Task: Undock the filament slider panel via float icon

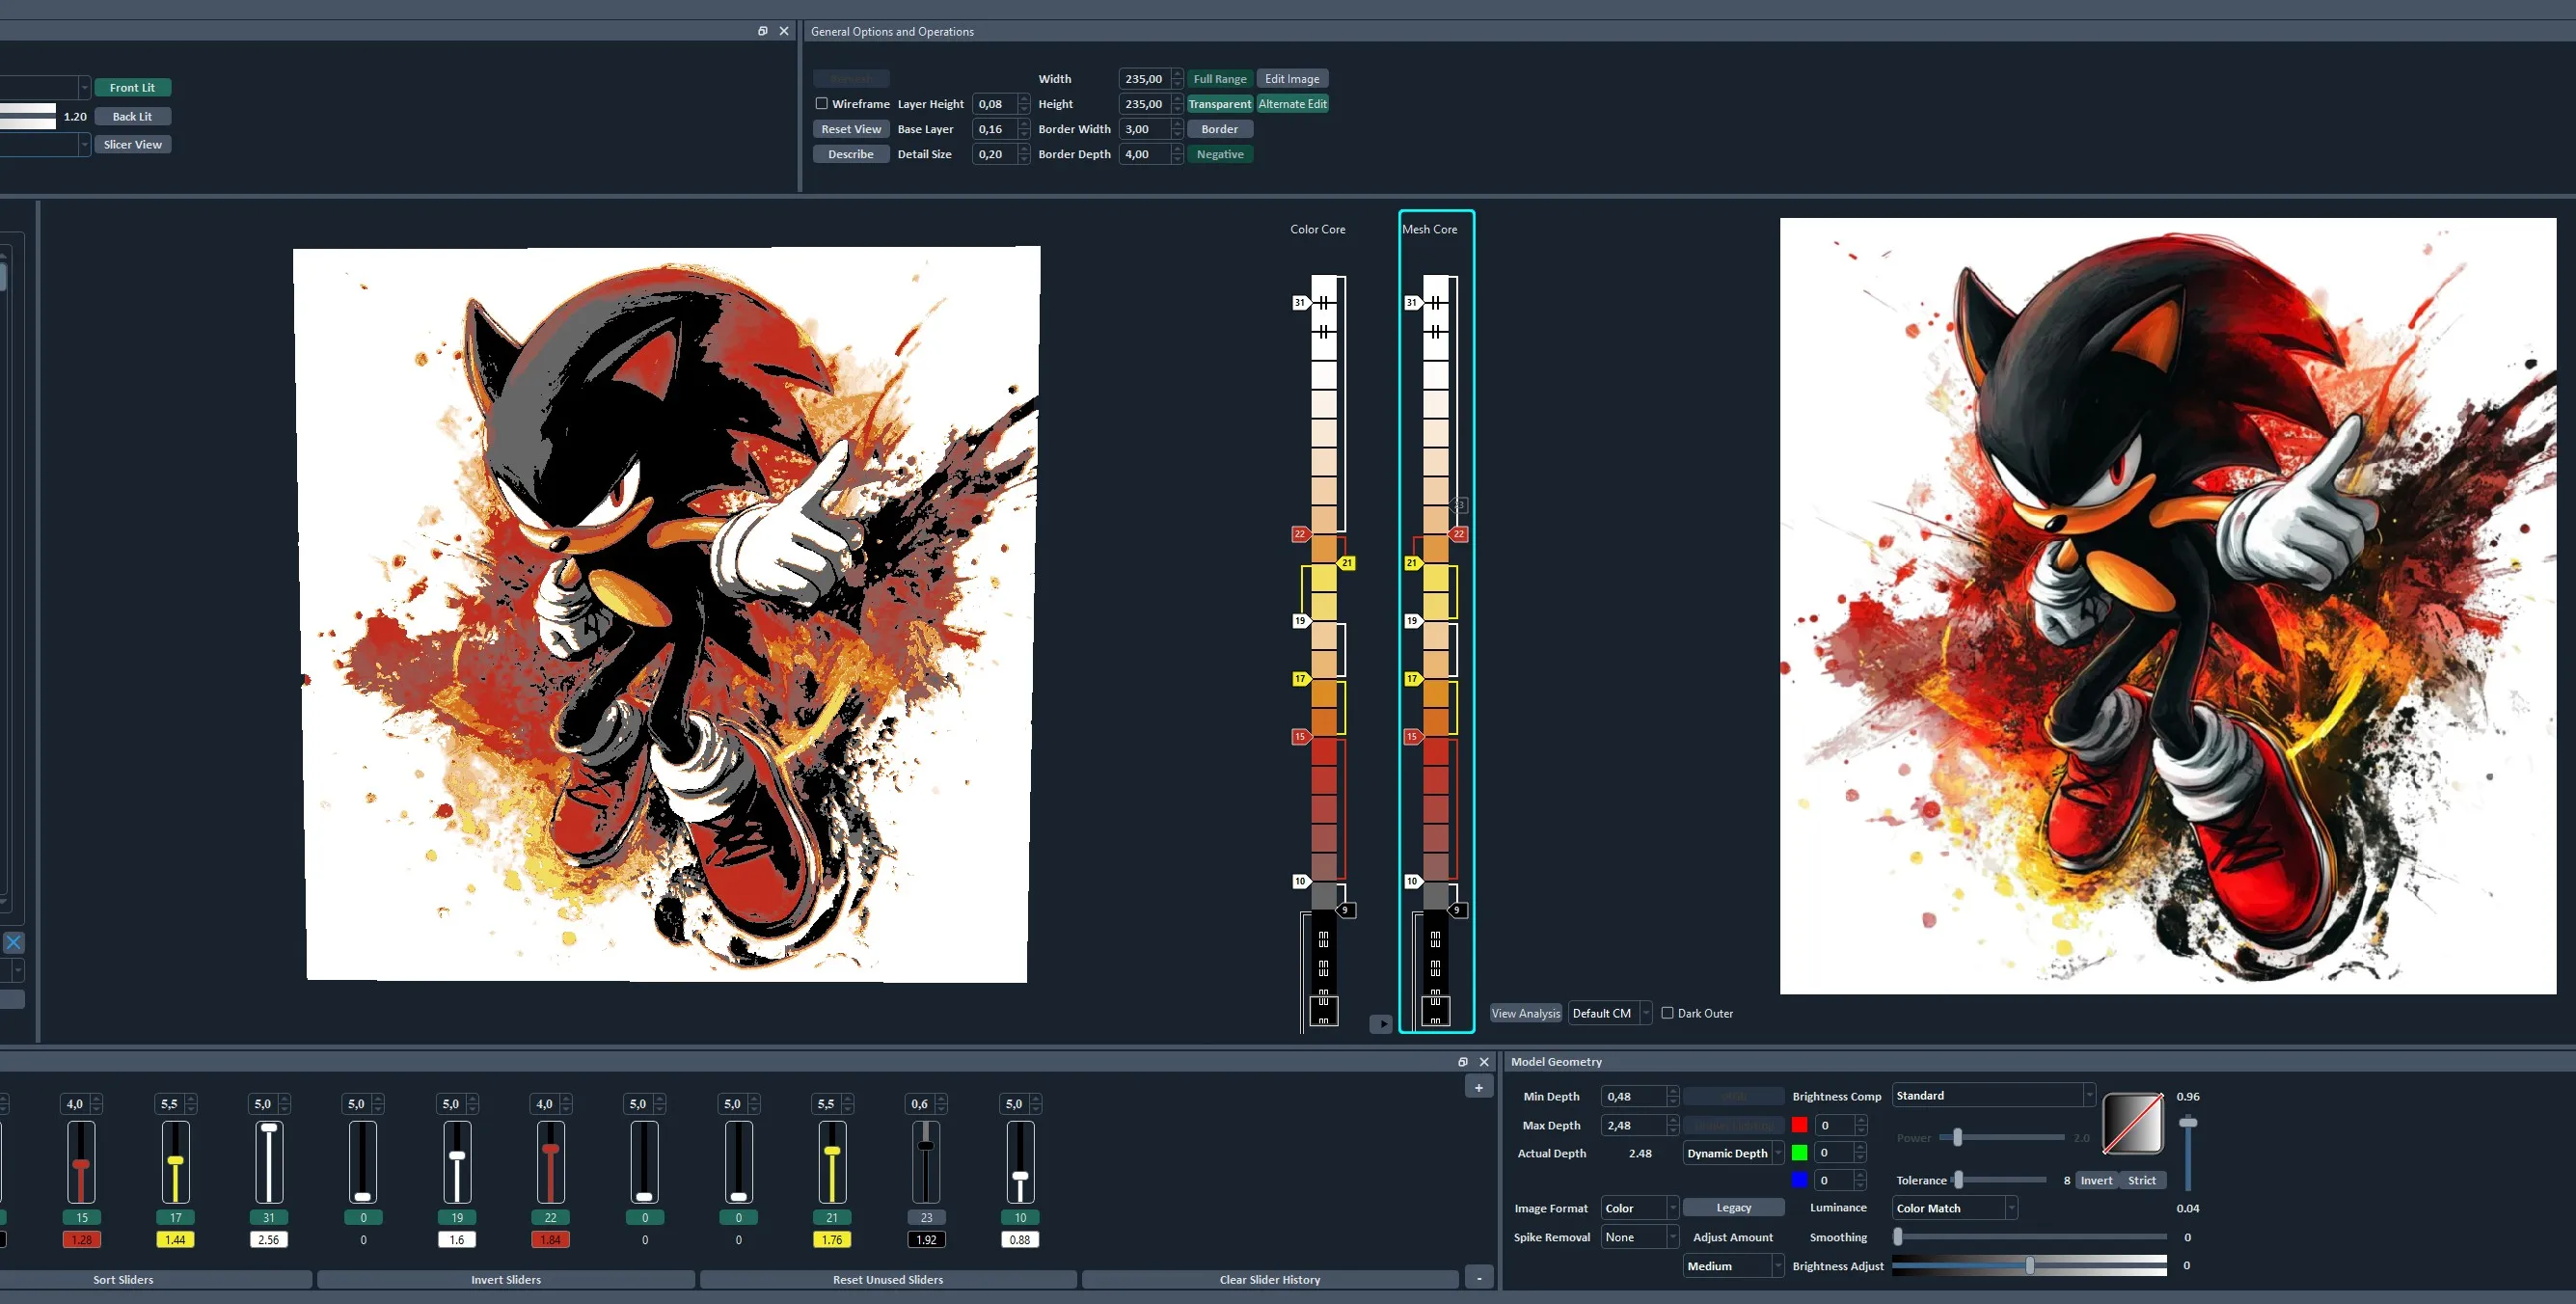Action: (x=1462, y=1062)
